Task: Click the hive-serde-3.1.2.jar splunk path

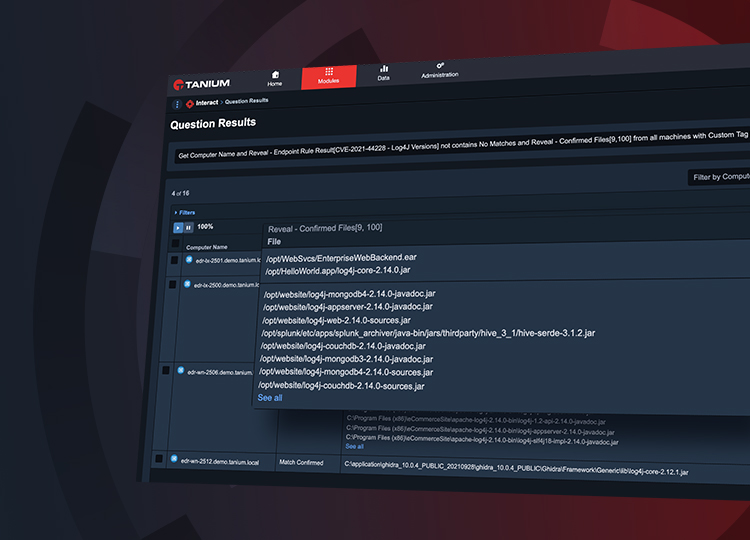Action: pyautogui.click(x=428, y=333)
